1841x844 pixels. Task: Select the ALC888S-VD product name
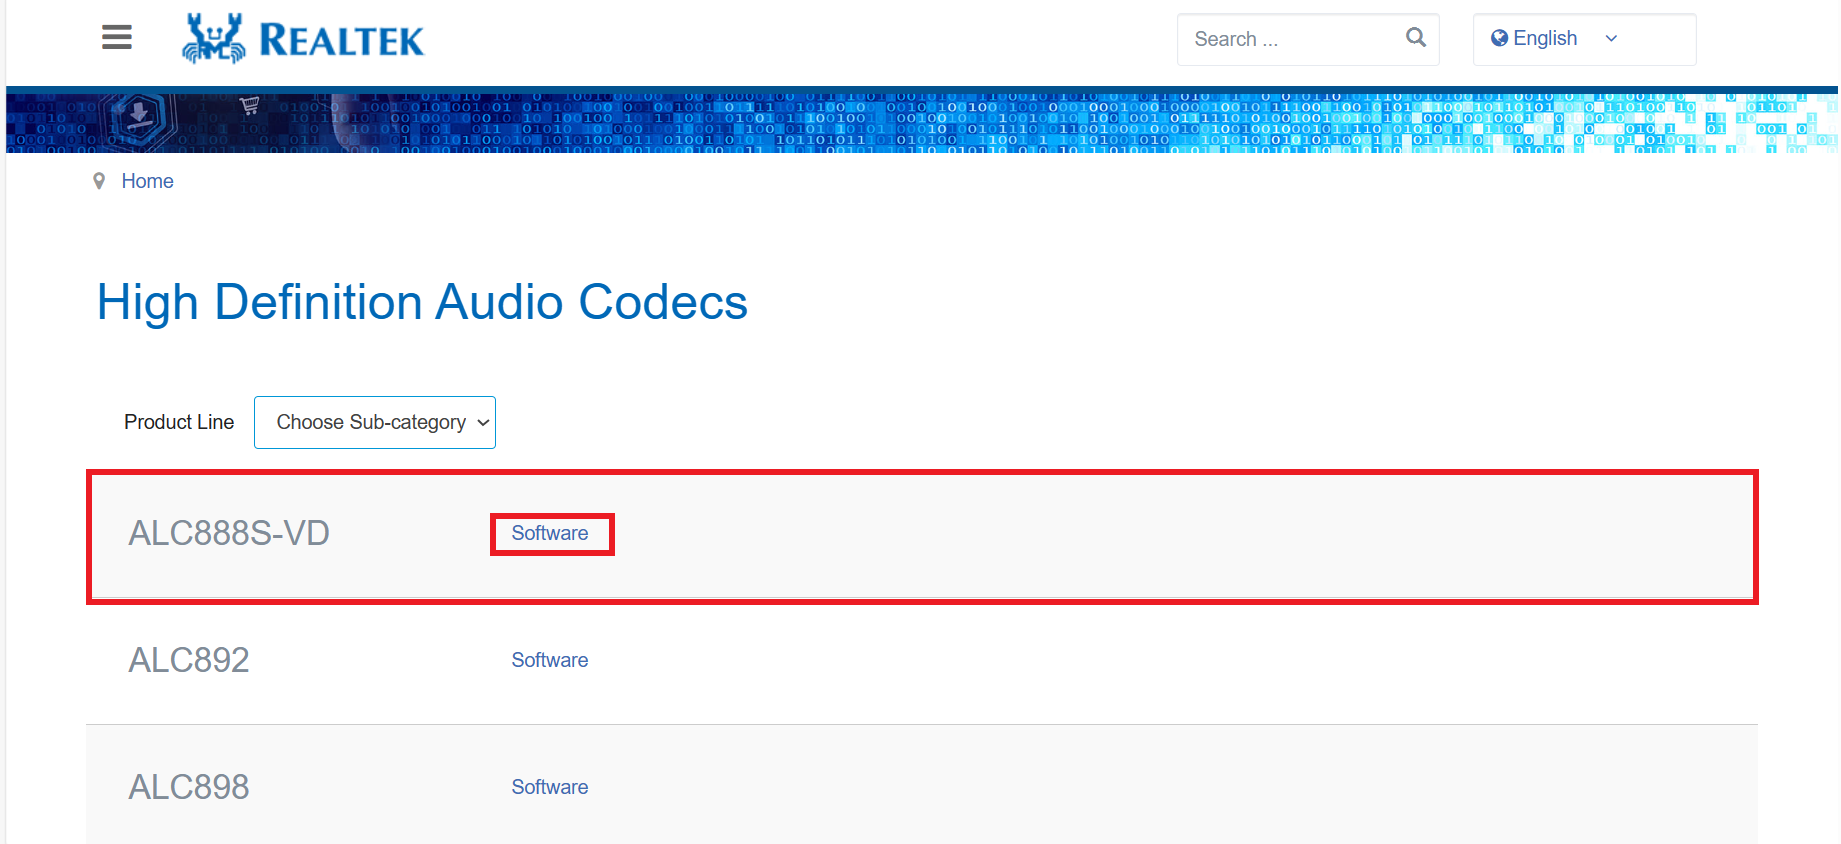pos(229,533)
